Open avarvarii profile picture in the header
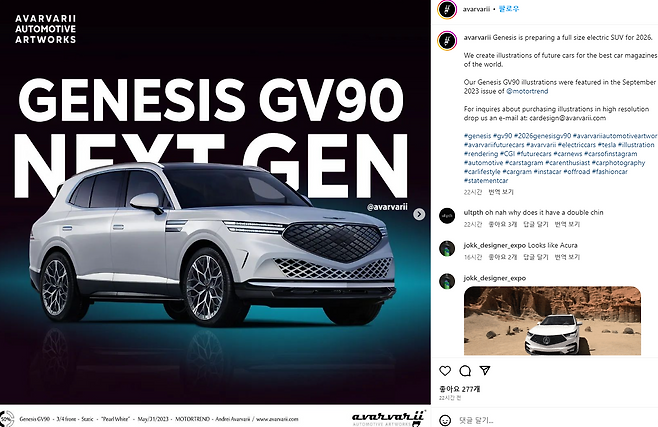658x427 pixels. (447, 9)
